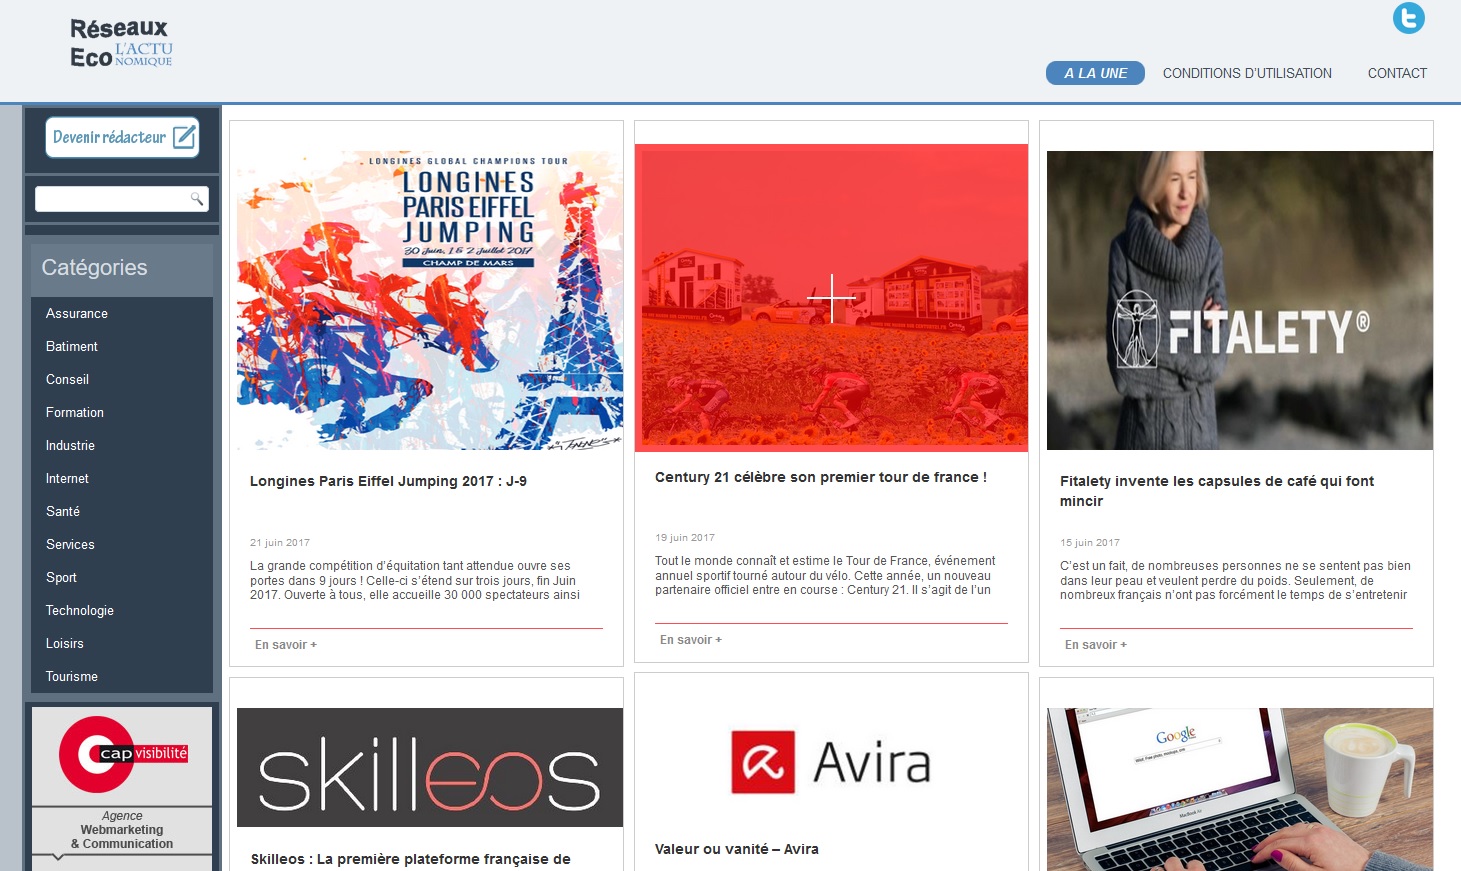1461x871 pixels.
Task: Open the Batiment category
Action: pos(72,346)
